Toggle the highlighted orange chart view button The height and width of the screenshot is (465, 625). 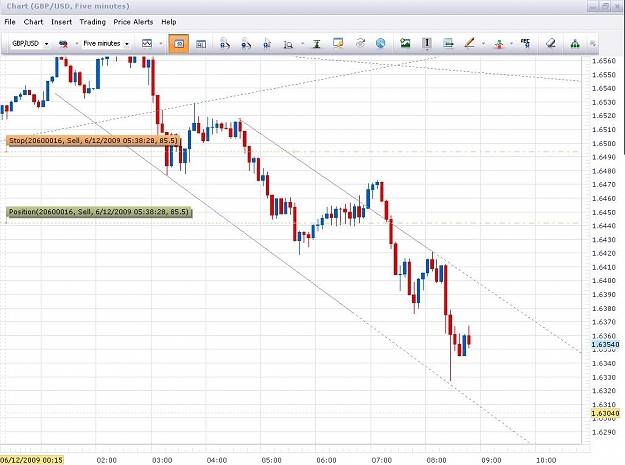179,44
